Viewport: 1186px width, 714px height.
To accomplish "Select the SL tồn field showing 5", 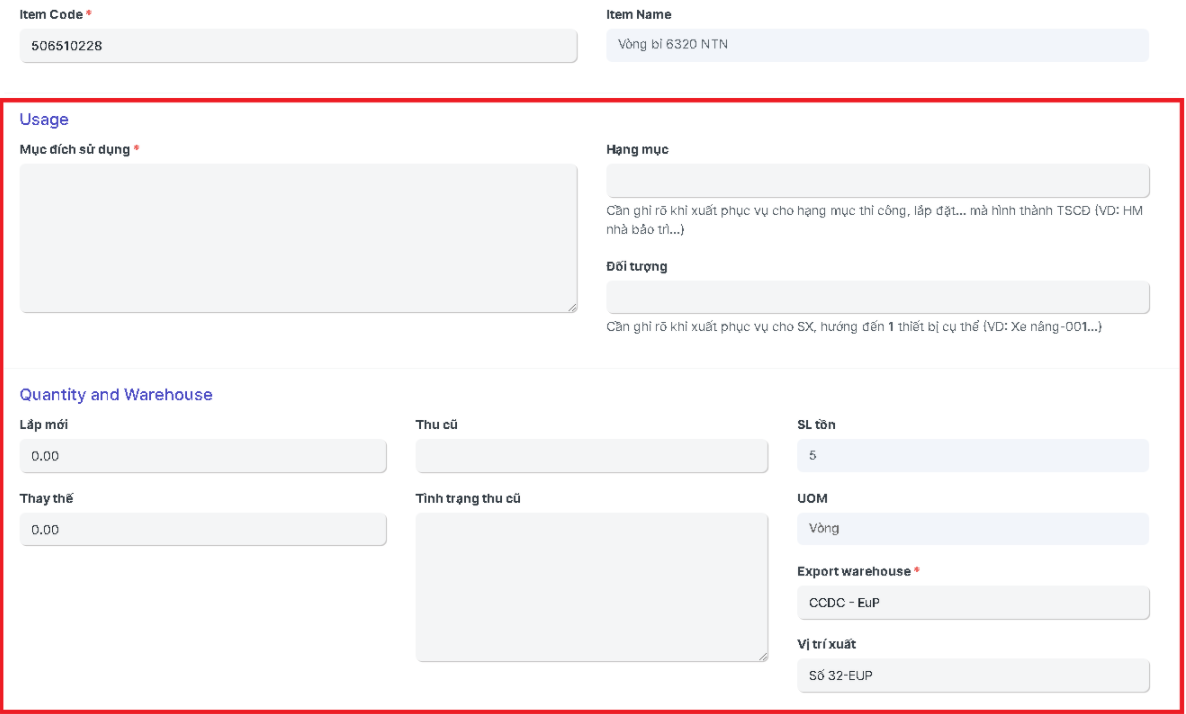I will pyautogui.click(x=972, y=456).
